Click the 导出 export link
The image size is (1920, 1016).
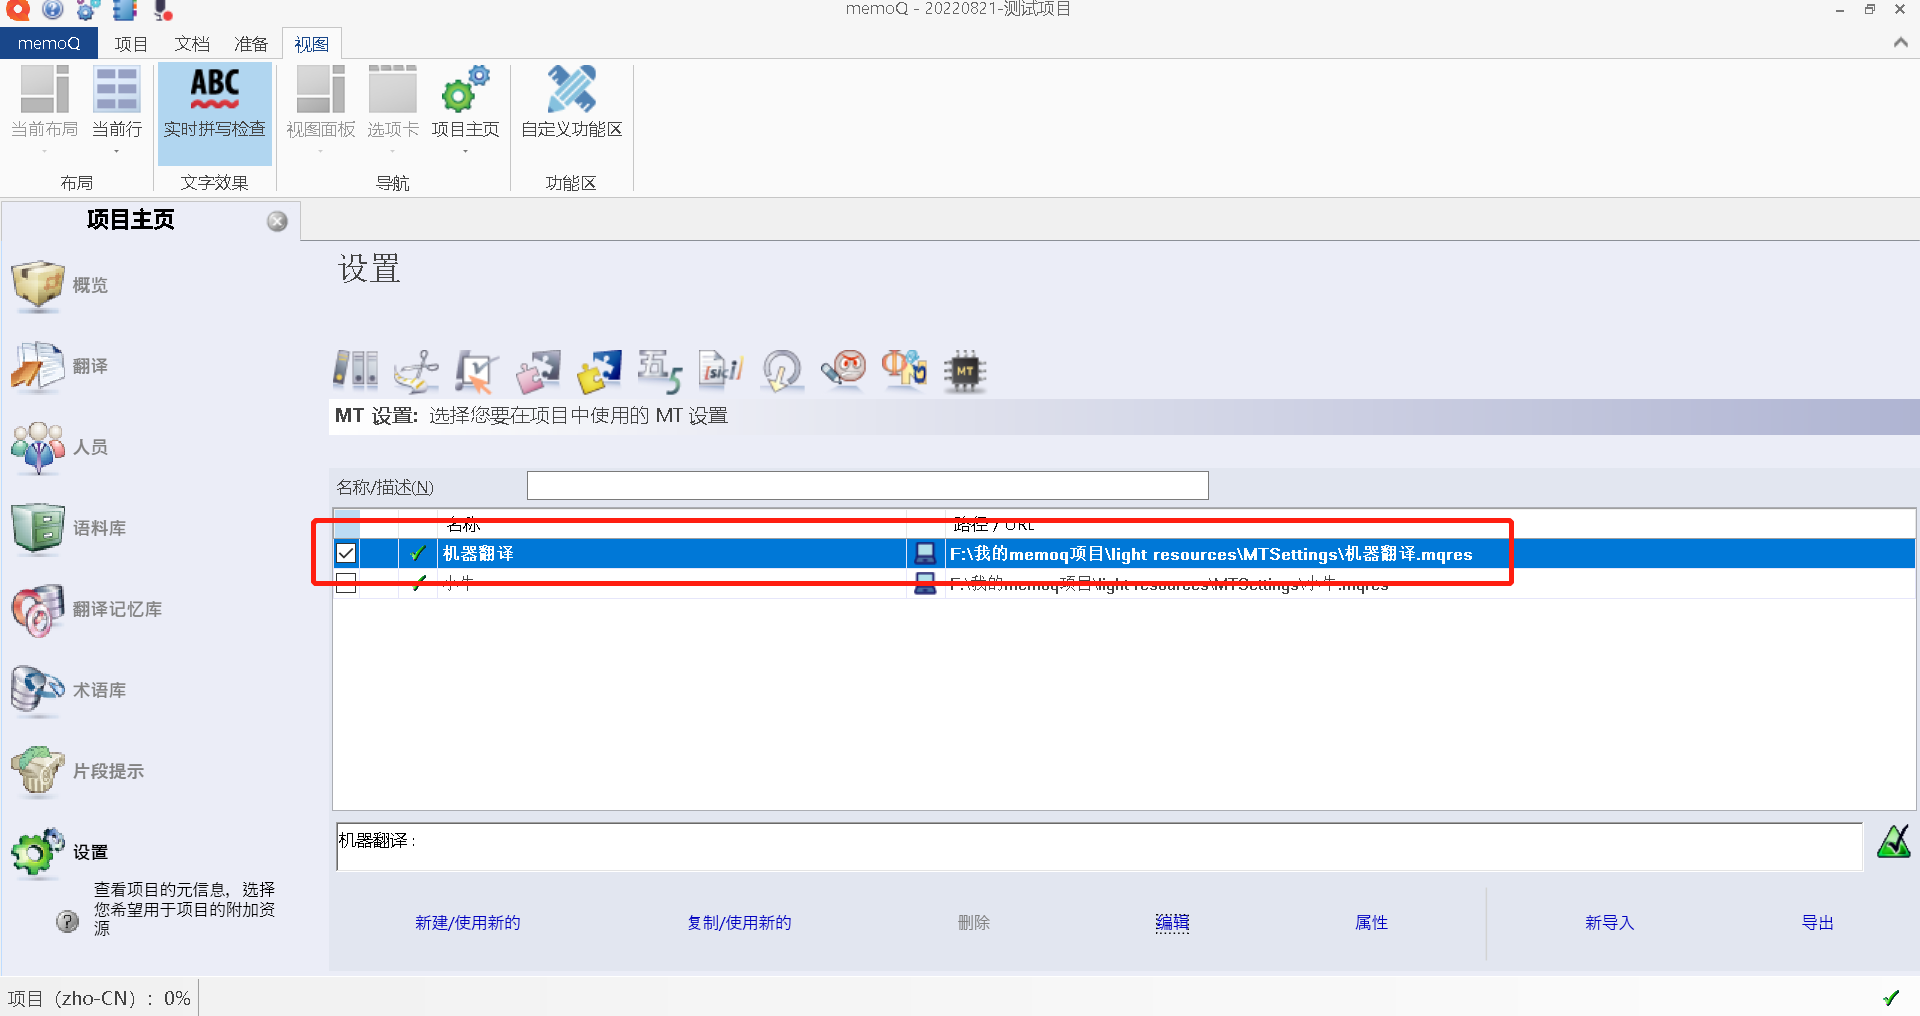point(1817,922)
